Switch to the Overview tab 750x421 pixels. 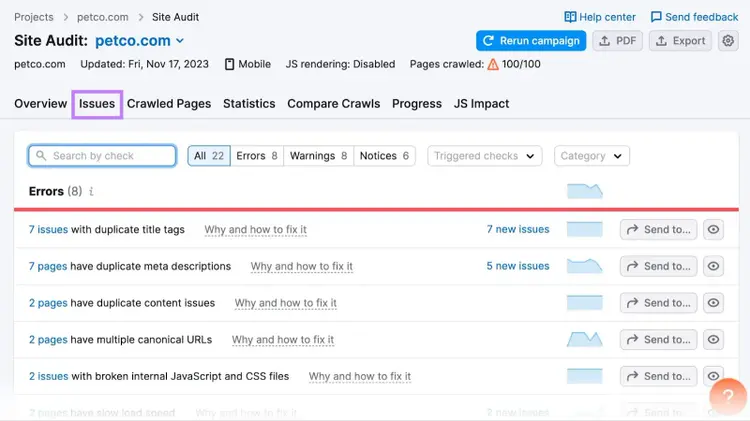[x=41, y=104]
